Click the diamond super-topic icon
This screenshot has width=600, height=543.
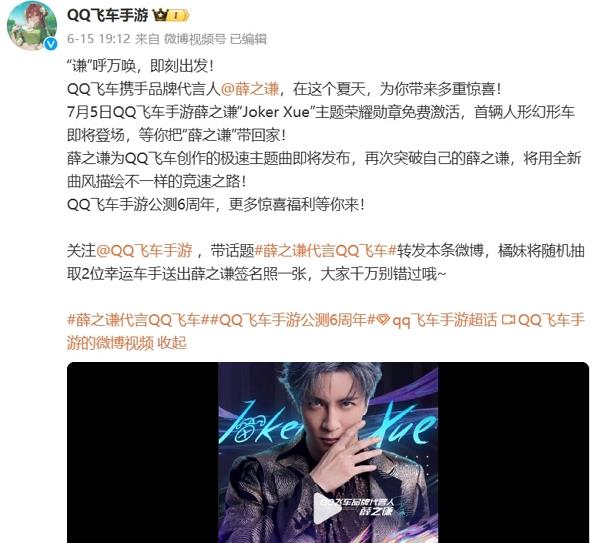point(383,320)
